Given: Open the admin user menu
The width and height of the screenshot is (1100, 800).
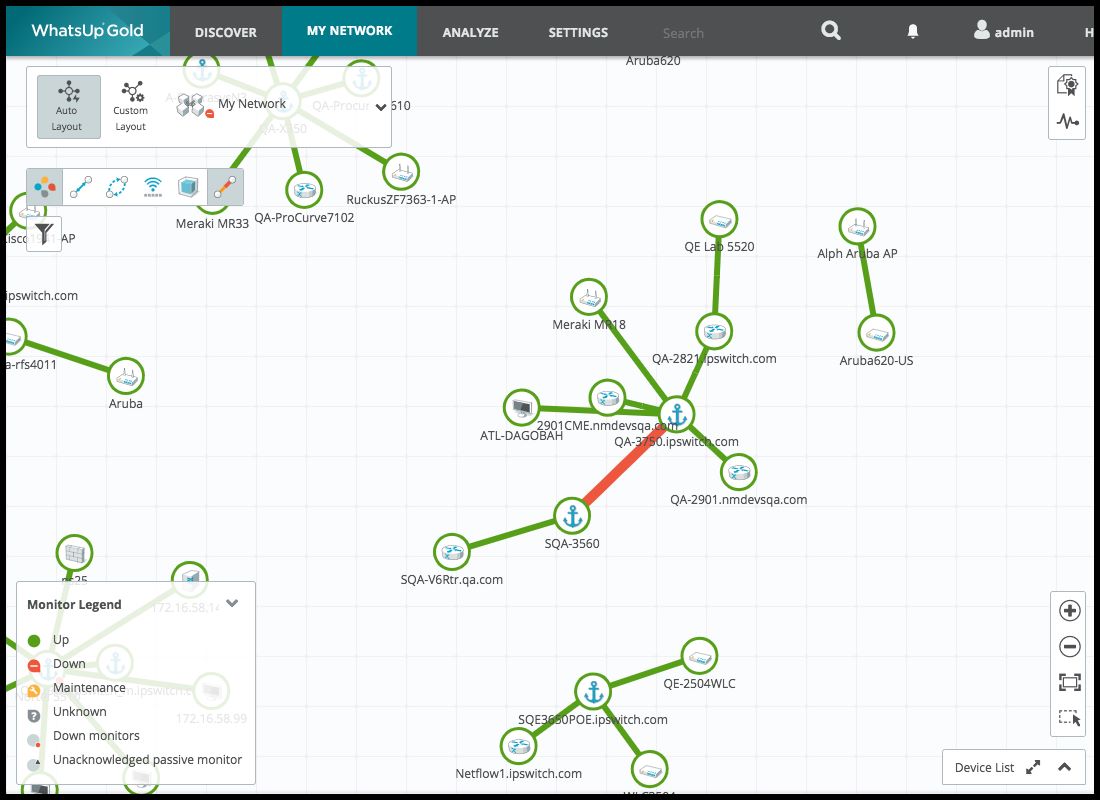Looking at the screenshot, I should click(1003, 31).
